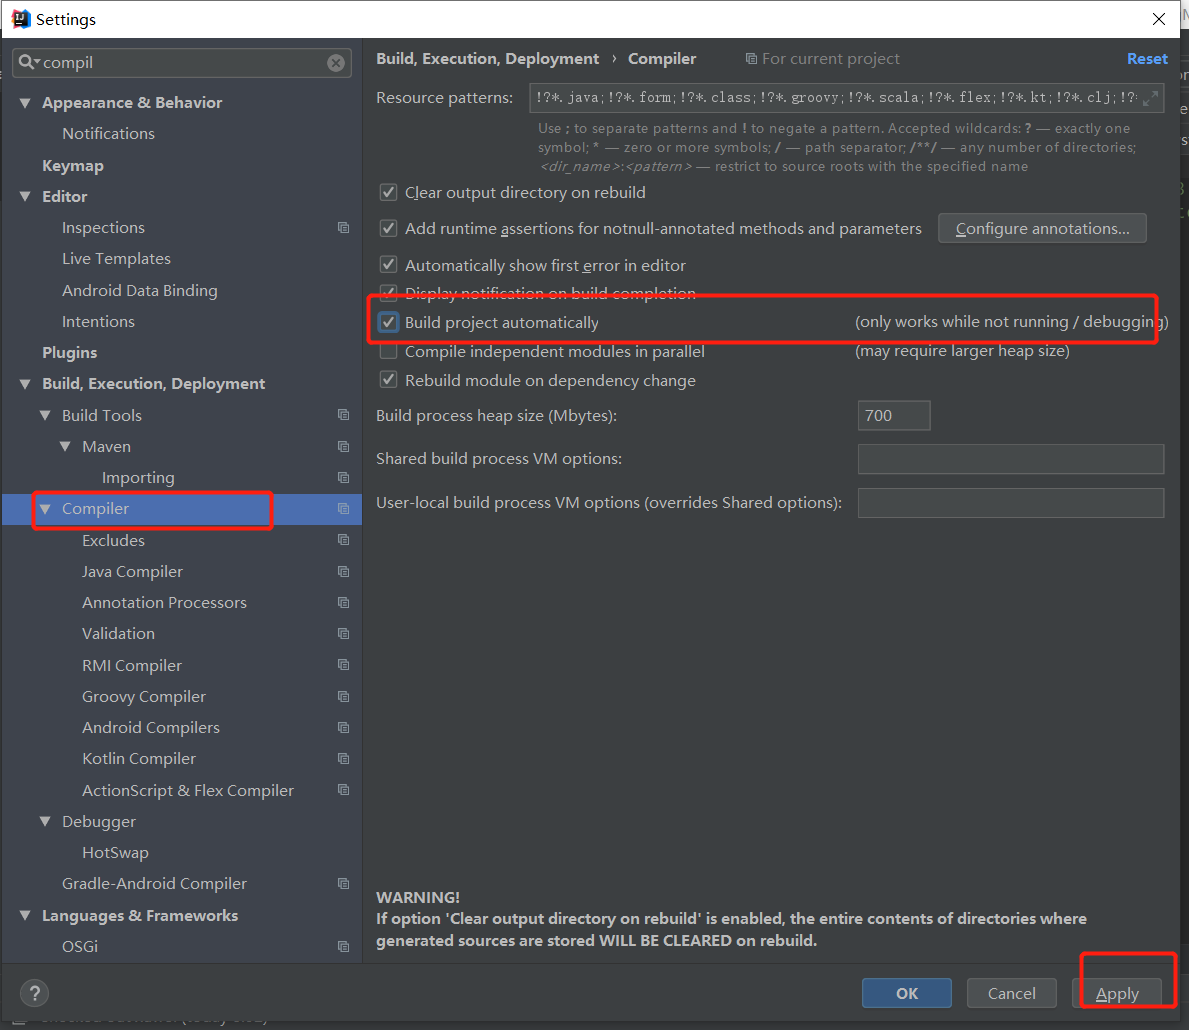Open Annotation Processors page
The image size is (1189, 1030).
point(165,602)
